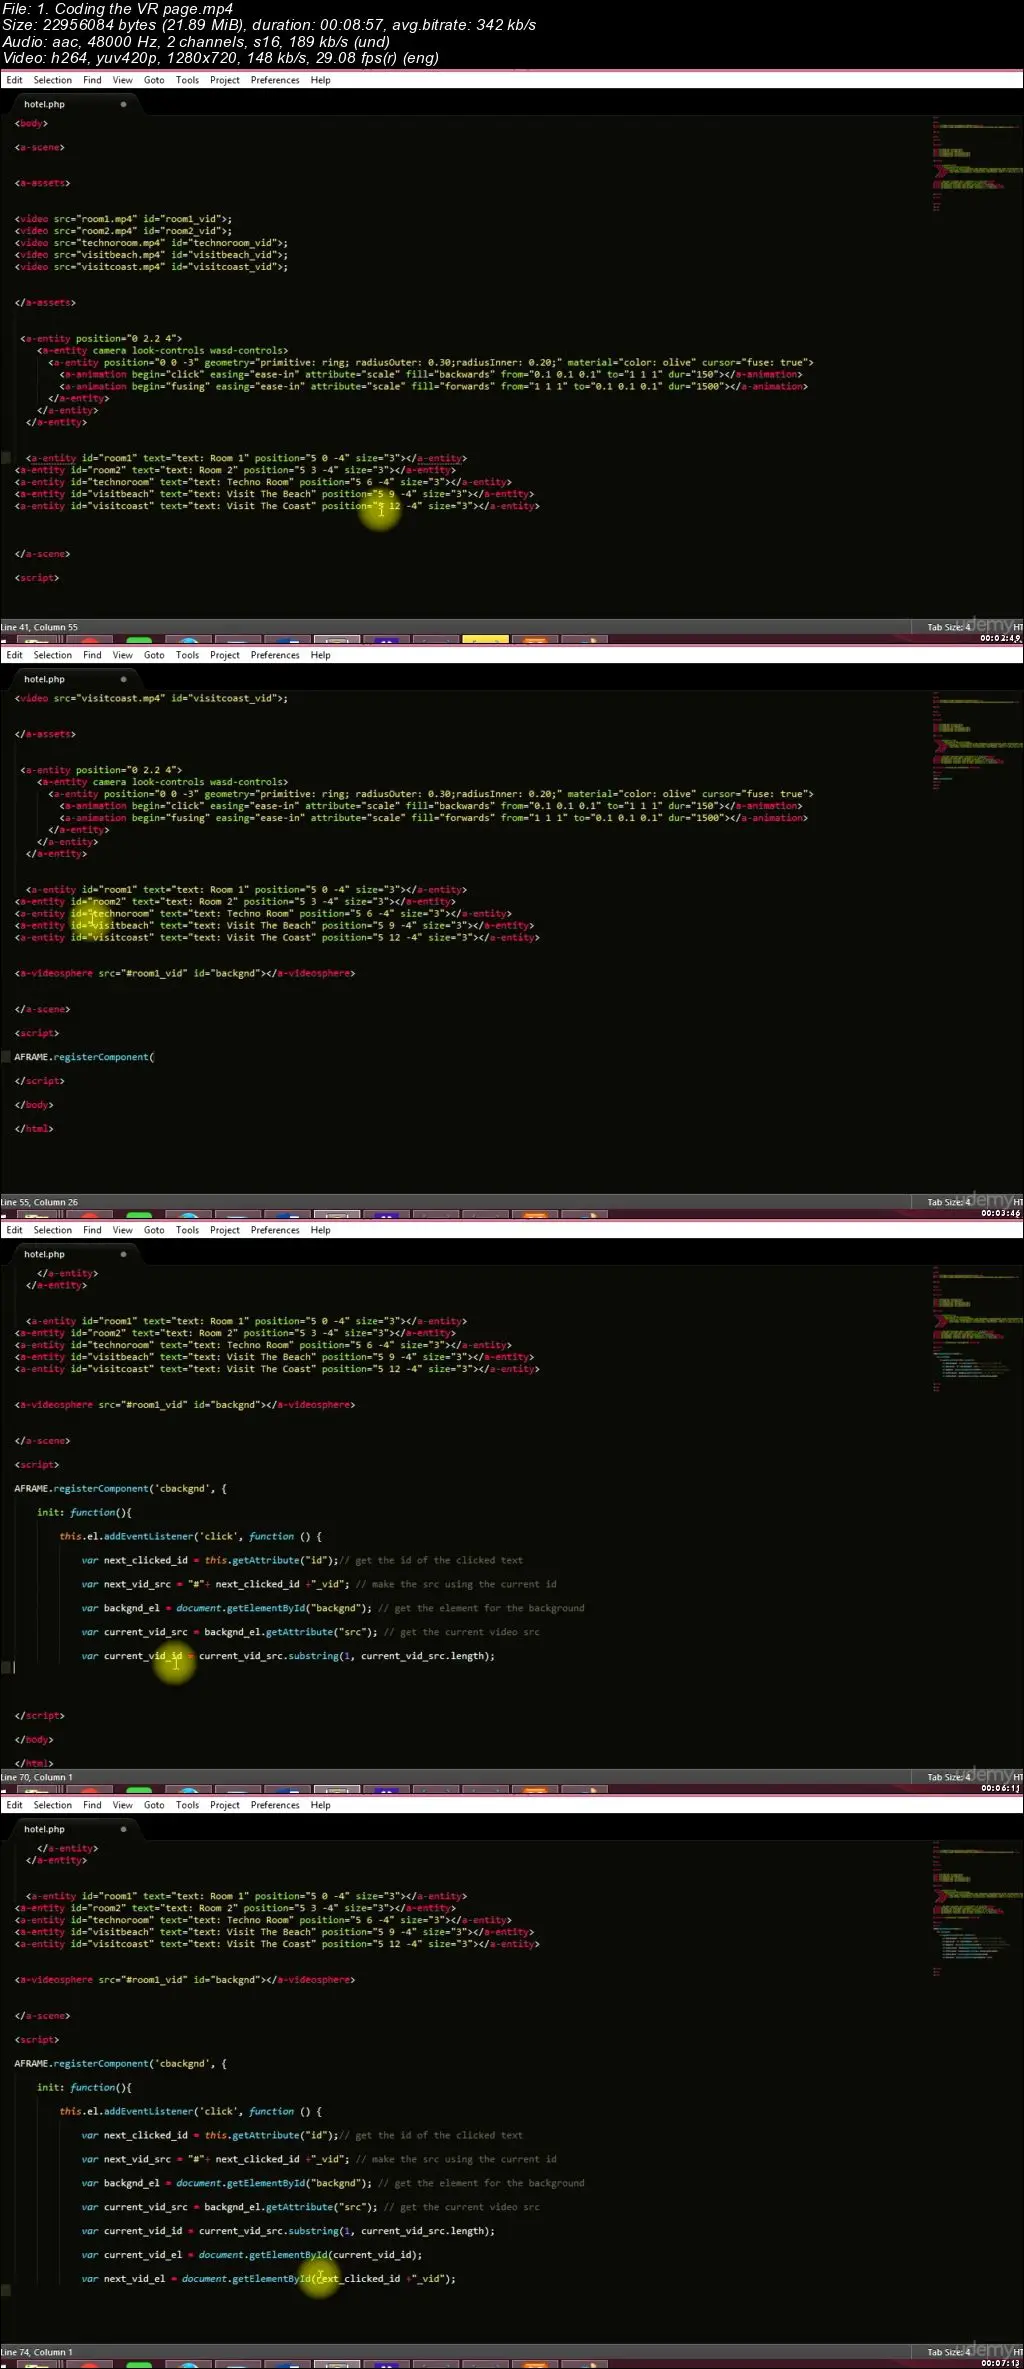Viewport: 1024px width, 2369px height.
Task: Click 'var backgnd_el' line in 00:07:13 frame
Action: [333, 2183]
